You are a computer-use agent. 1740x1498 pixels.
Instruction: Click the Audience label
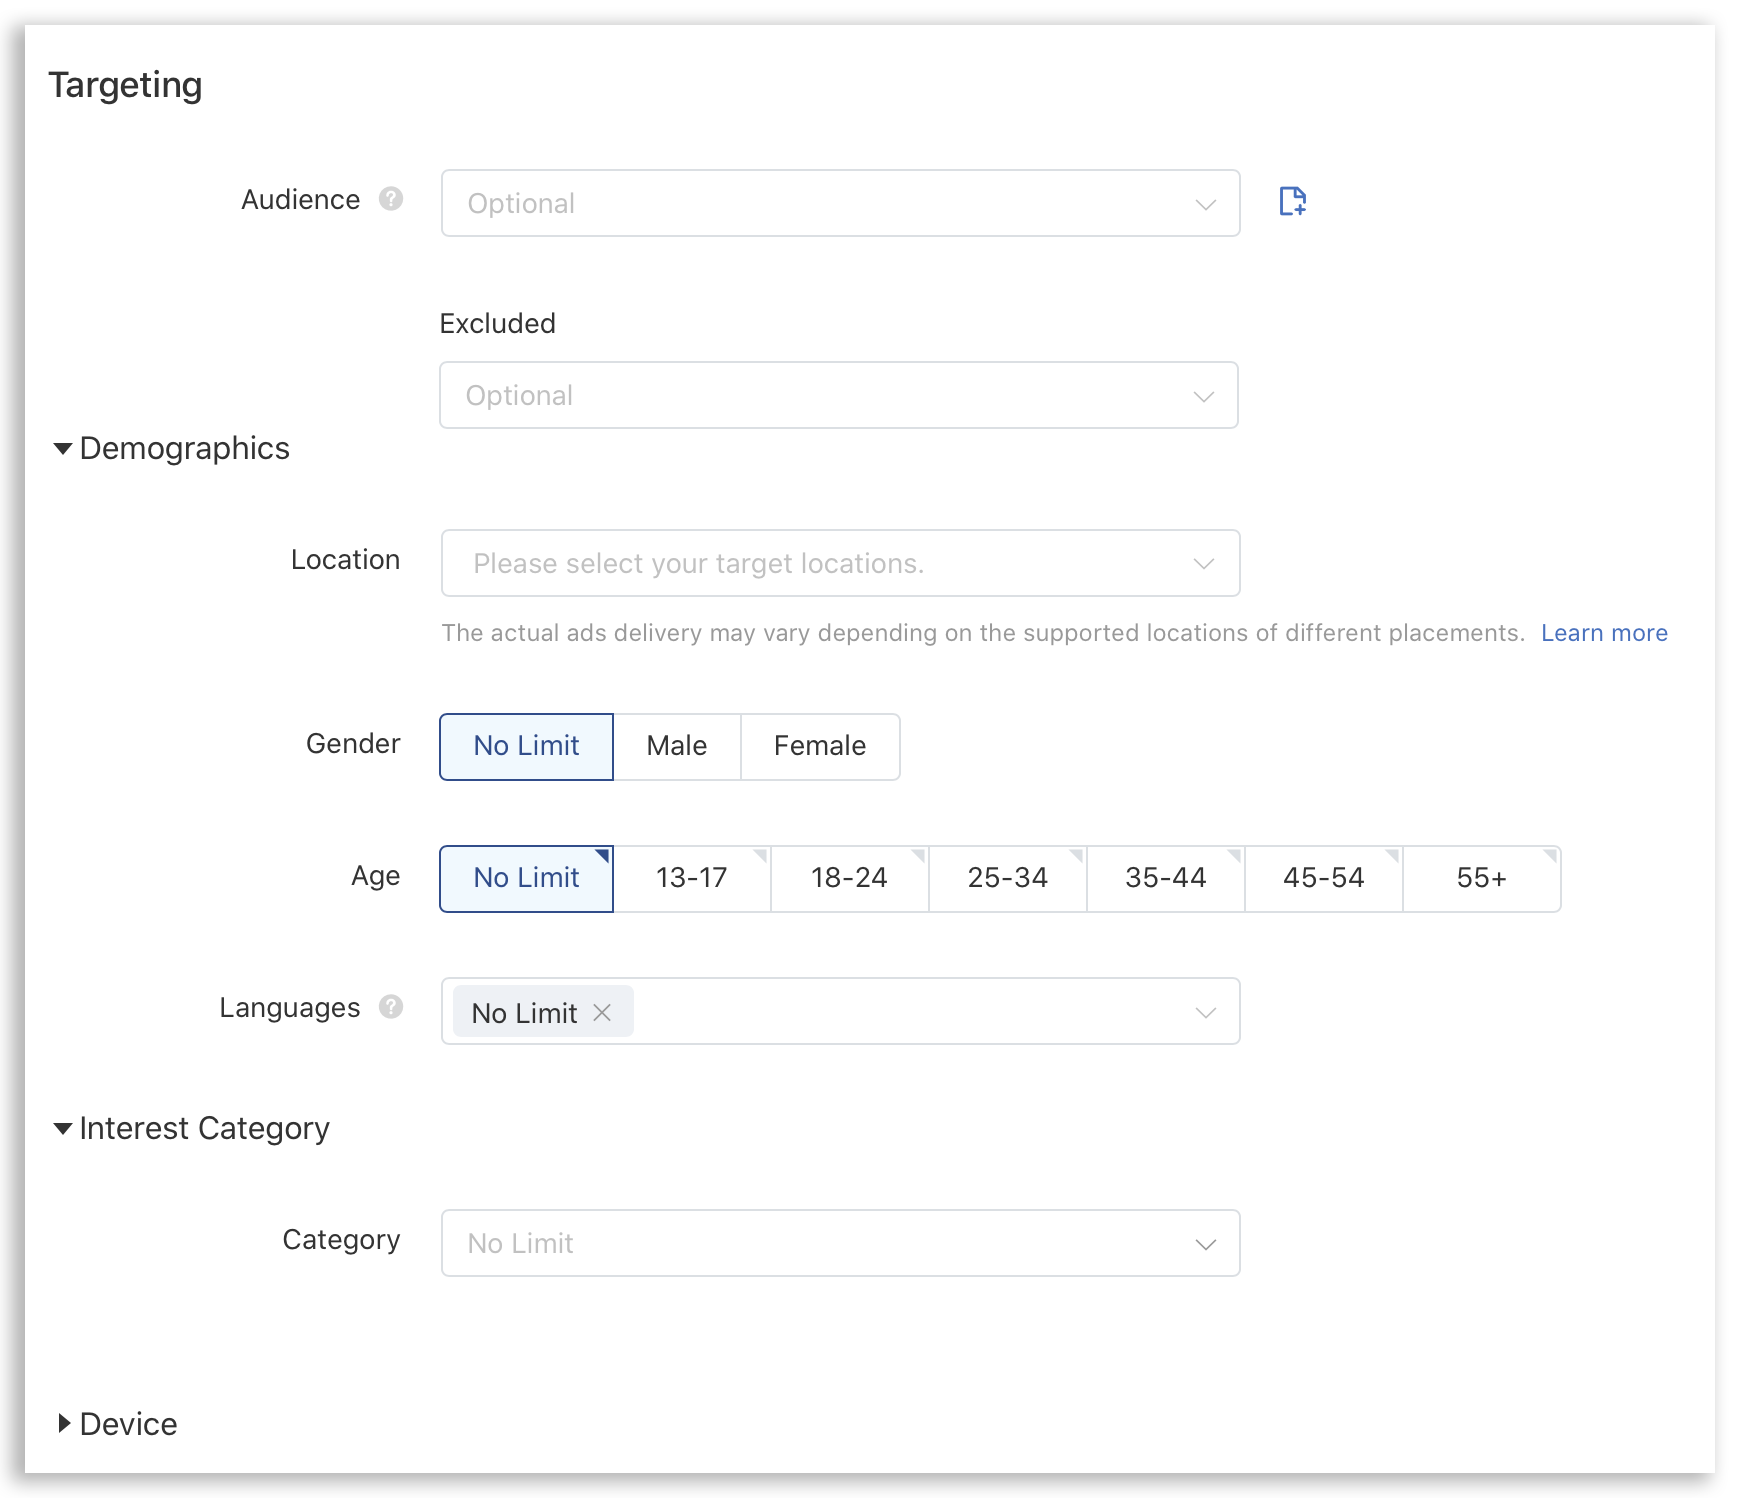(x=300, y=199)
